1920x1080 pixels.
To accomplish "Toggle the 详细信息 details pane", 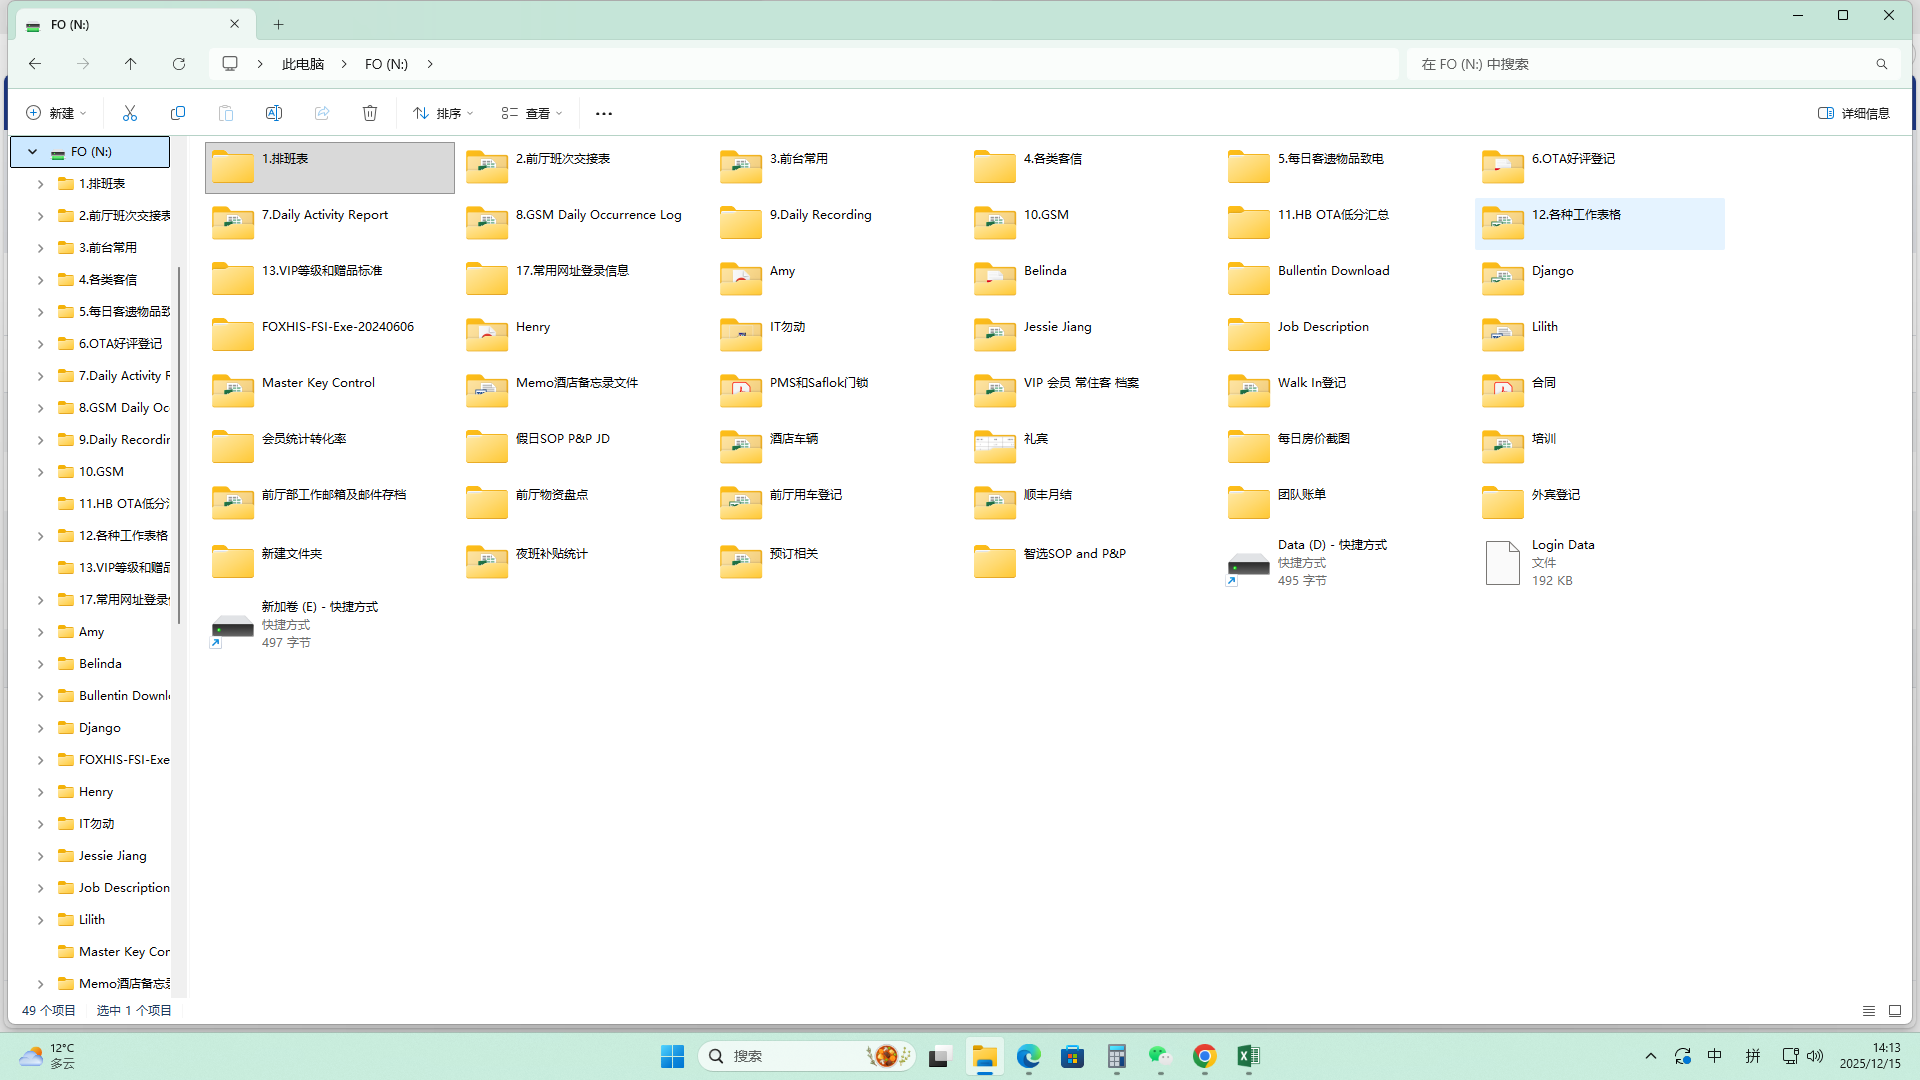I will tap(1854, 113).
